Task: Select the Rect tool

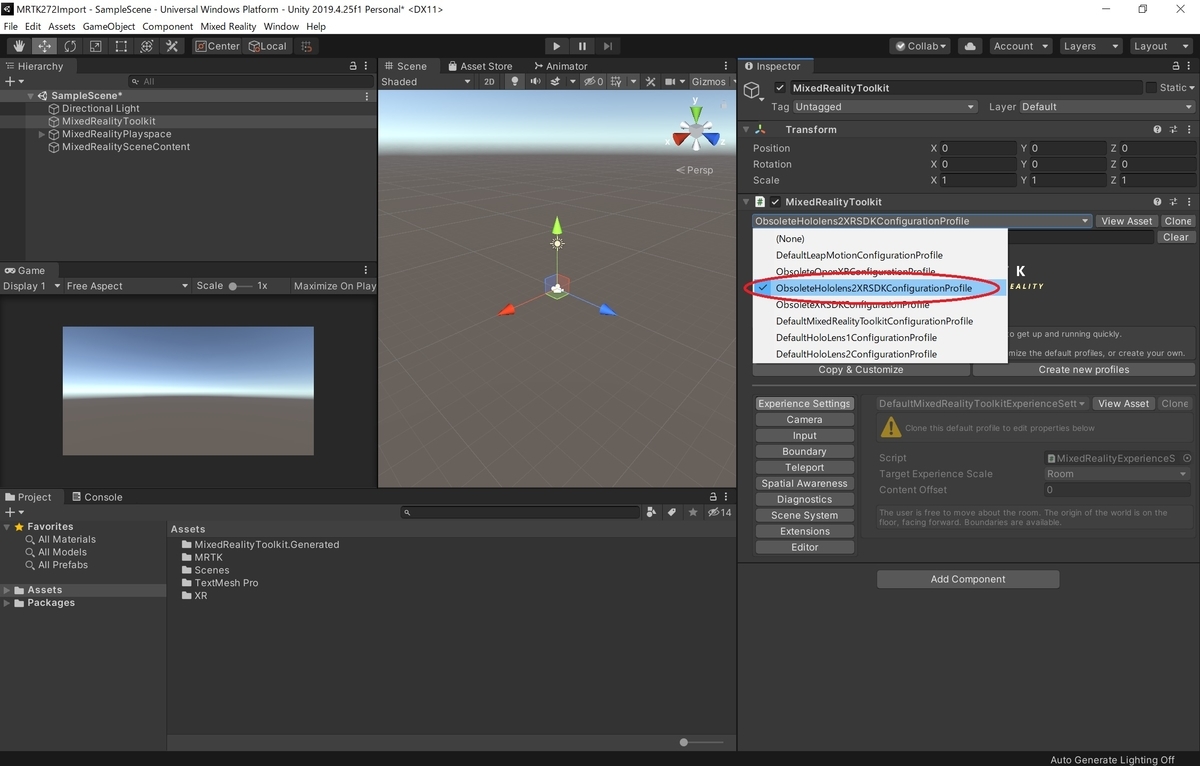Action: pos(121,46)
